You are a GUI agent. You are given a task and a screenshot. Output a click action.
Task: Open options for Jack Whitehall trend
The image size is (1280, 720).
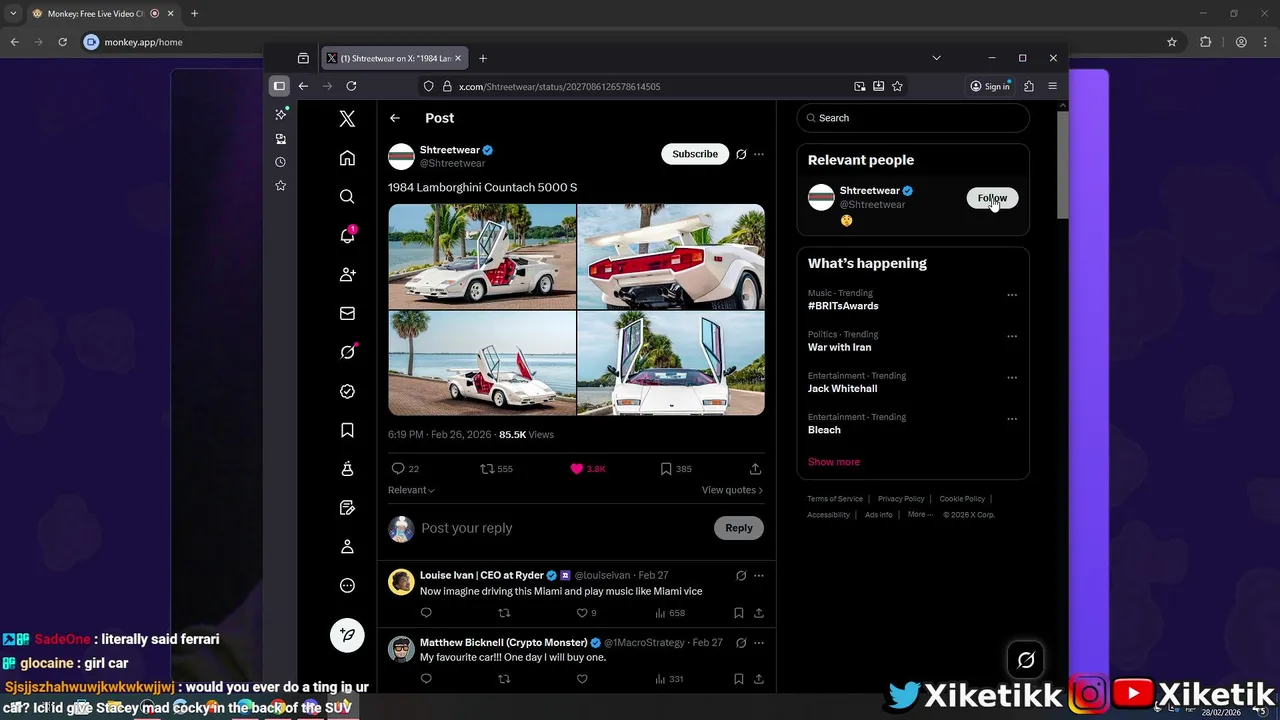(1012, 378)
